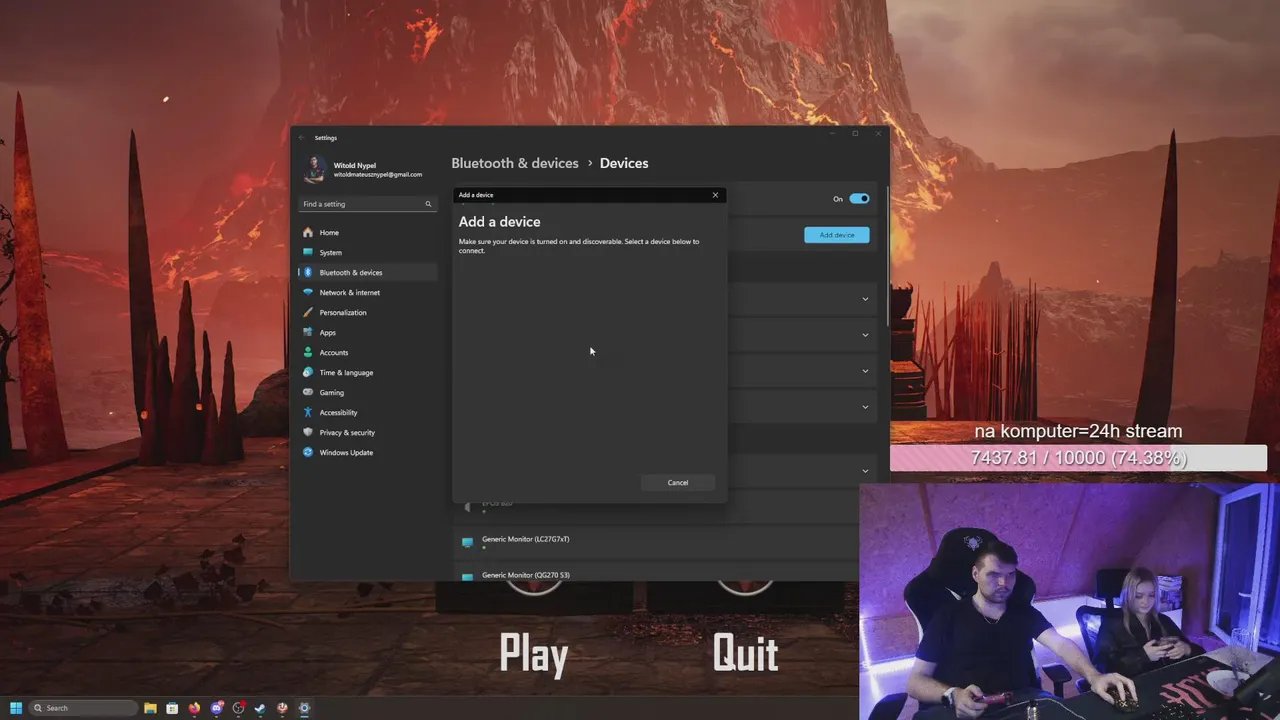Screen dimensions: 1280x720
Task: Open the Apps settings section
Action: 367,332
